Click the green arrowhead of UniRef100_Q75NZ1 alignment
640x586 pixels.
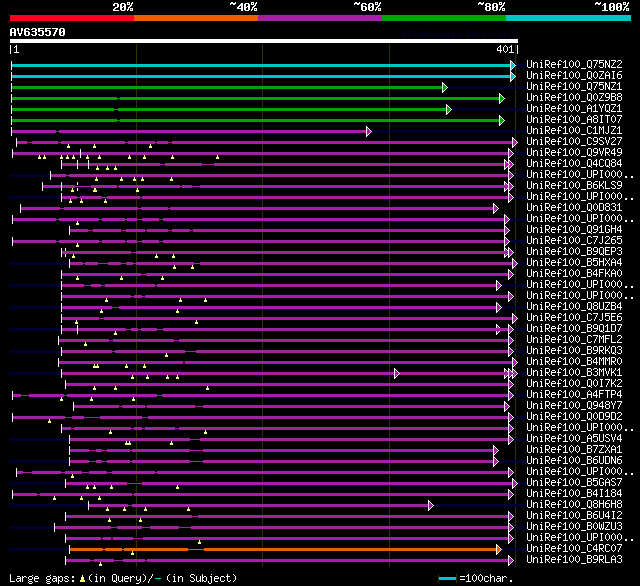click(445, 87)
